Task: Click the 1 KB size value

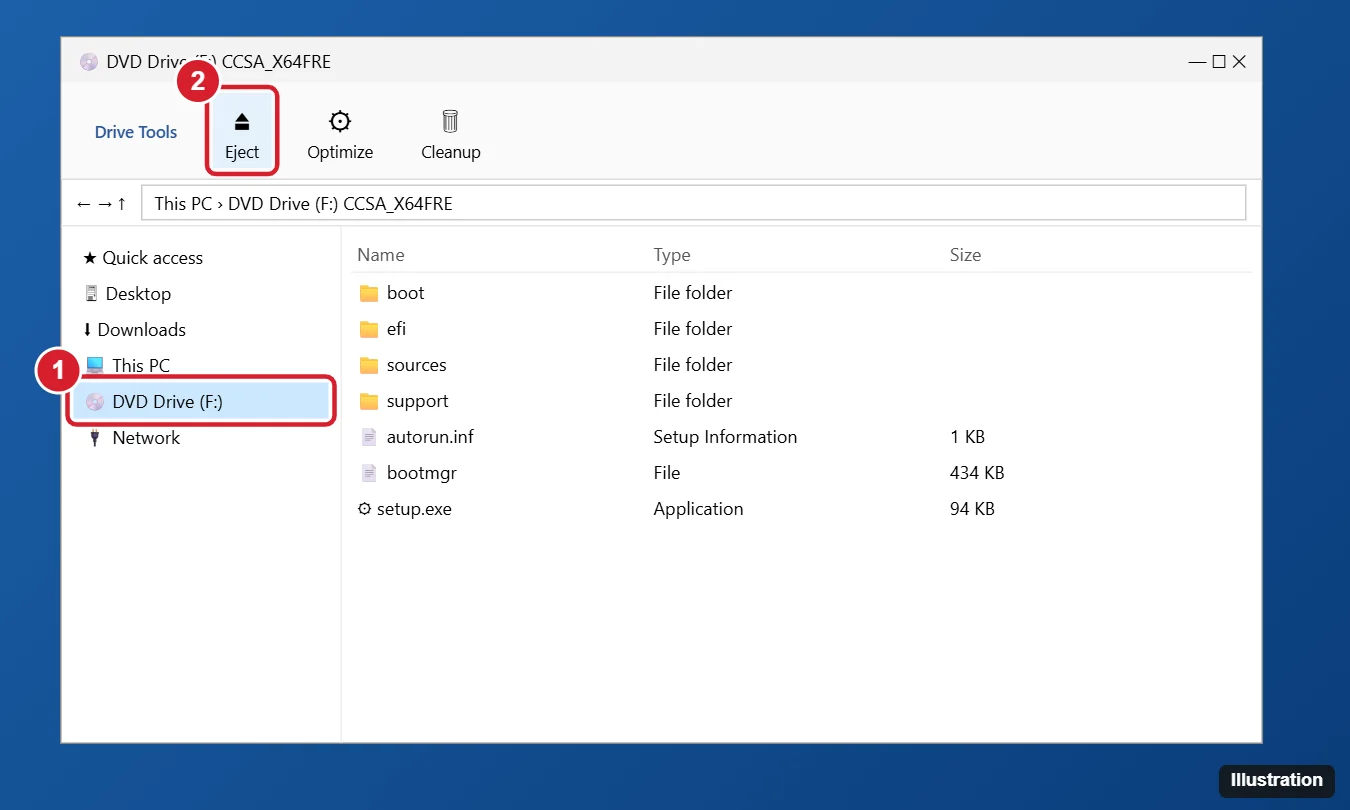Action: click(967, 437)
